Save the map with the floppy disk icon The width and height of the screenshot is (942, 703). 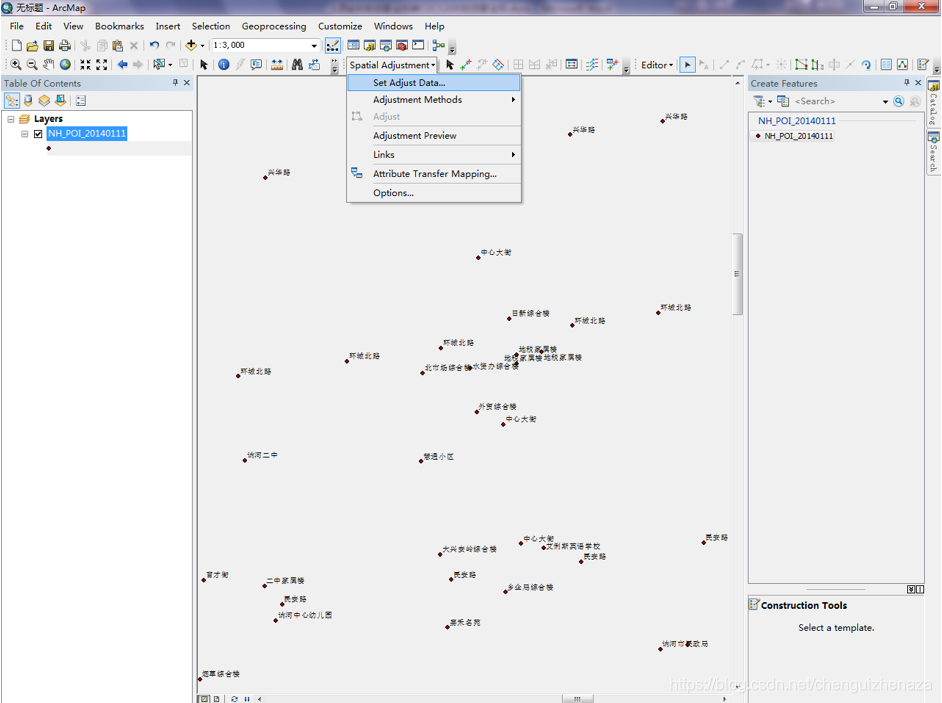coord(49,45)
